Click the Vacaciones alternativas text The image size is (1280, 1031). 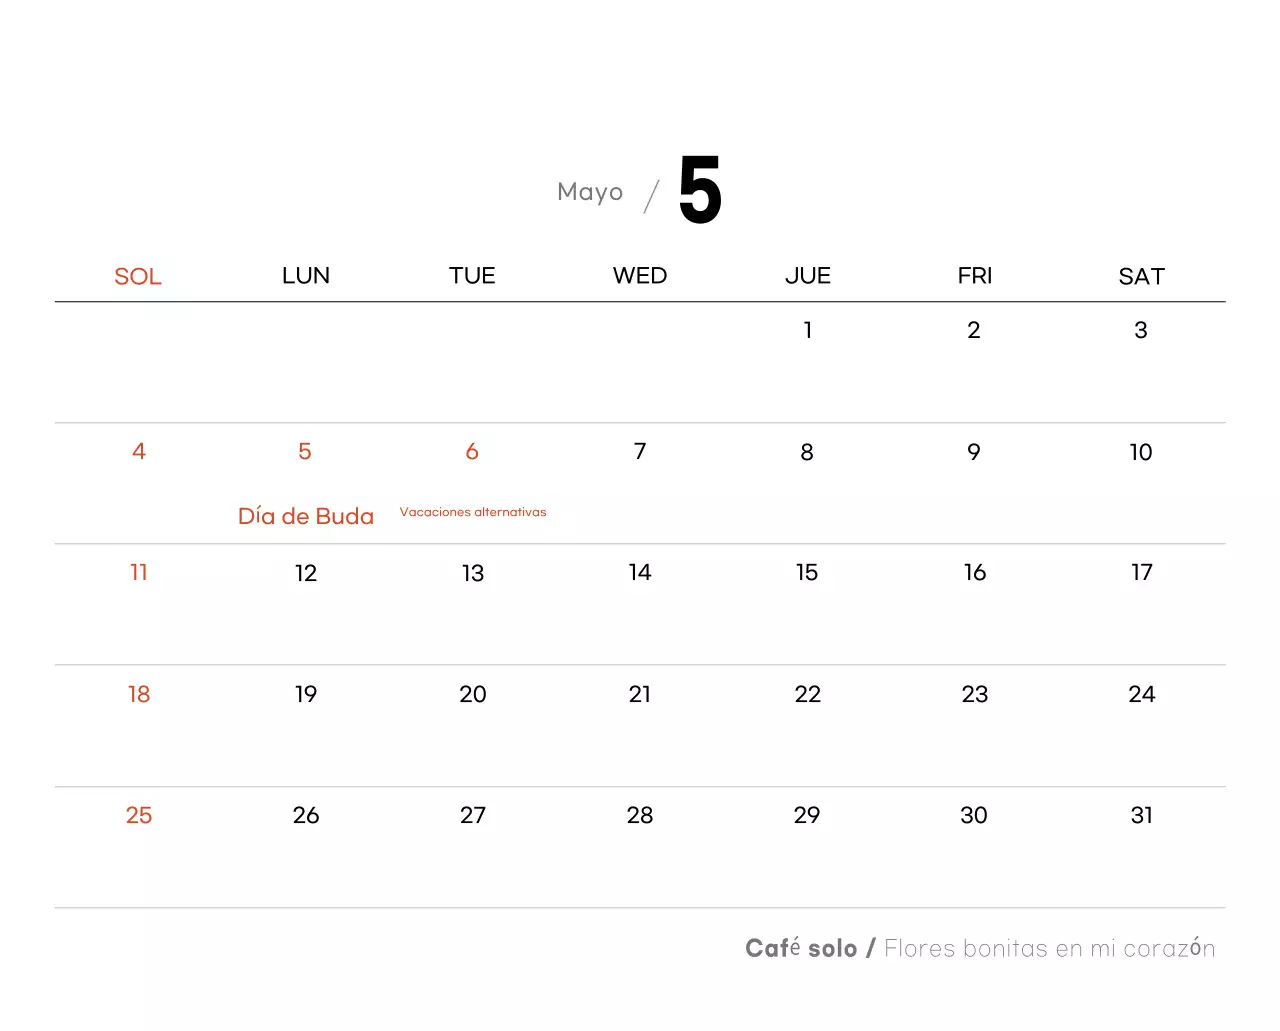pos(473,512)
